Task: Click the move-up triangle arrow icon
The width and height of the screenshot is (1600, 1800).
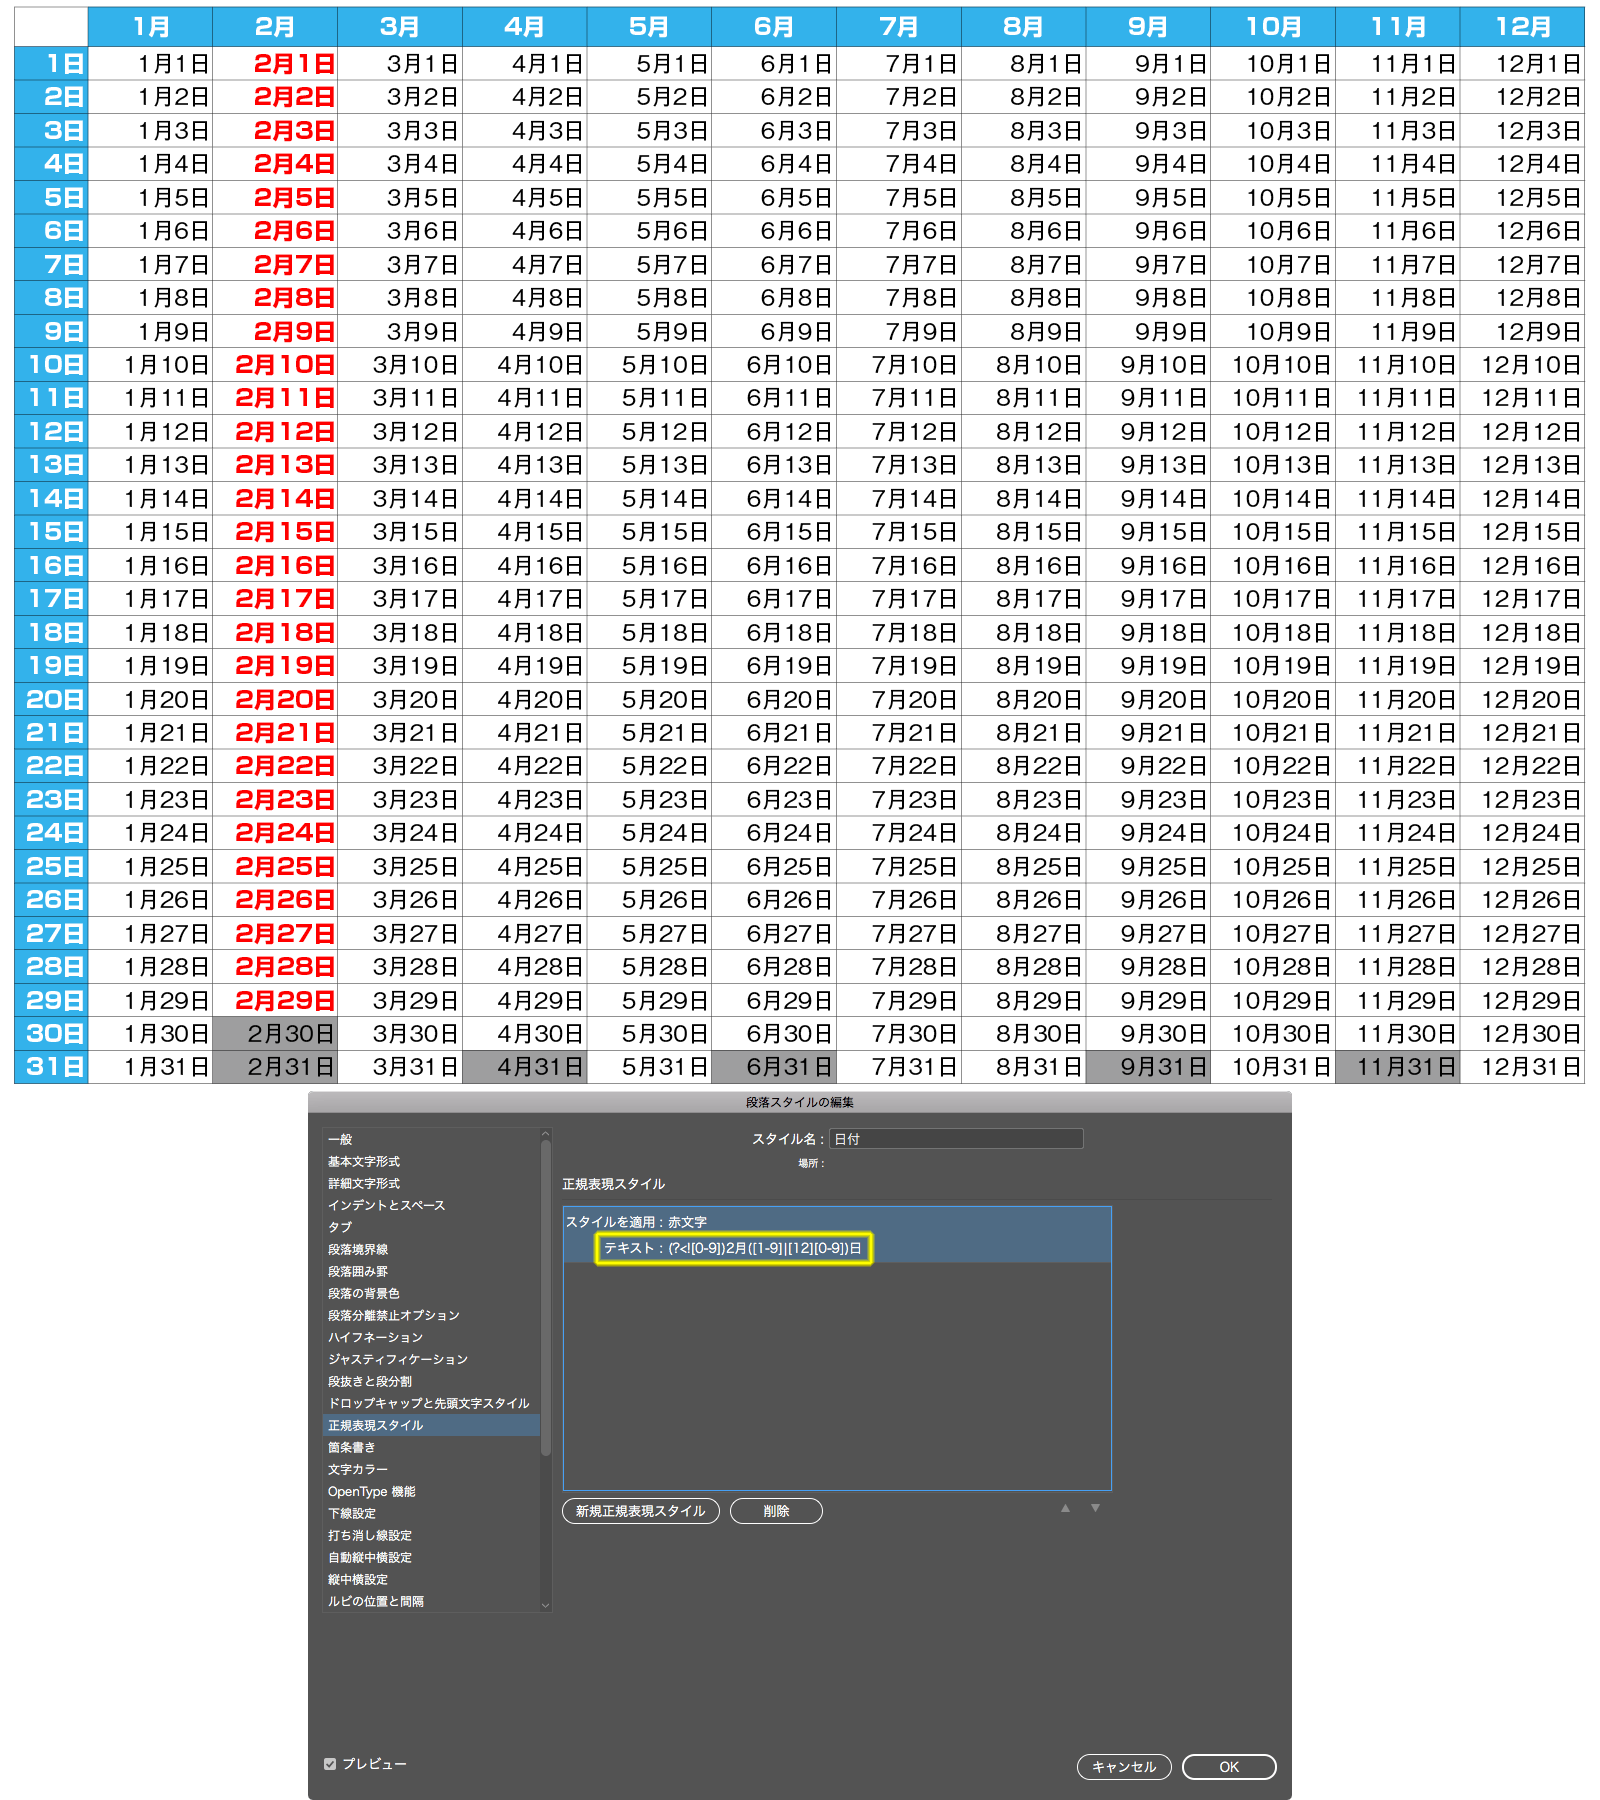Action: (1065, 1508)
